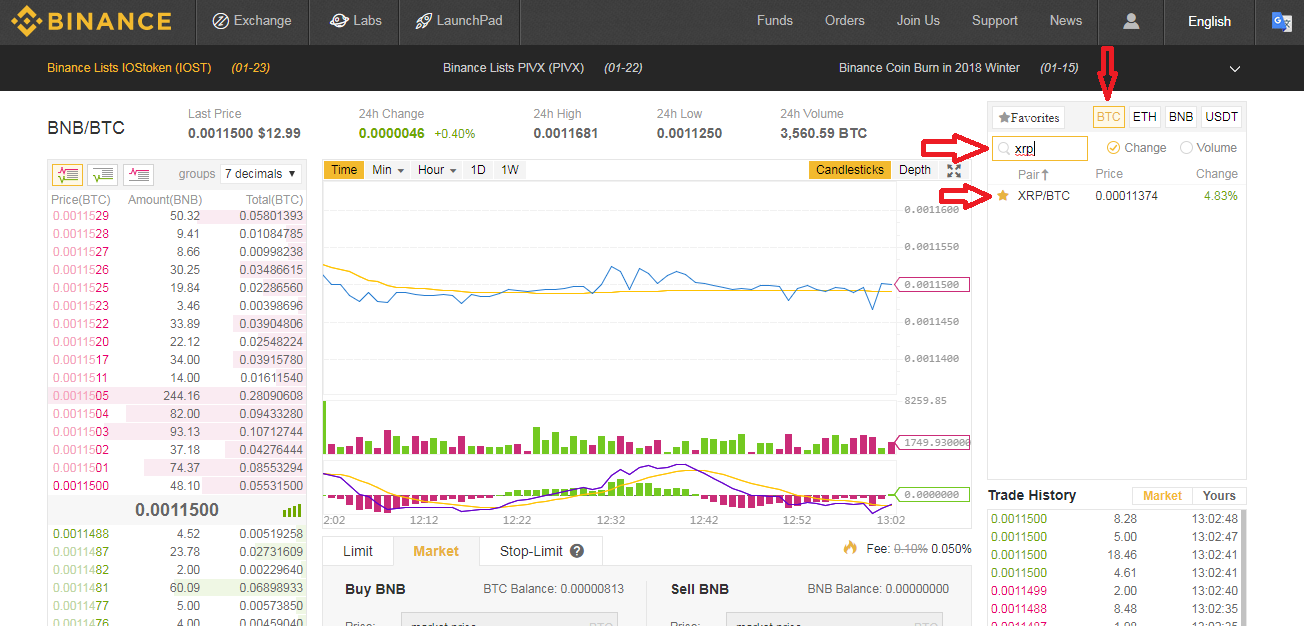The image size is (1304, 626).
Task: Click the Change column header
Action: click(x=1217, y=174)
